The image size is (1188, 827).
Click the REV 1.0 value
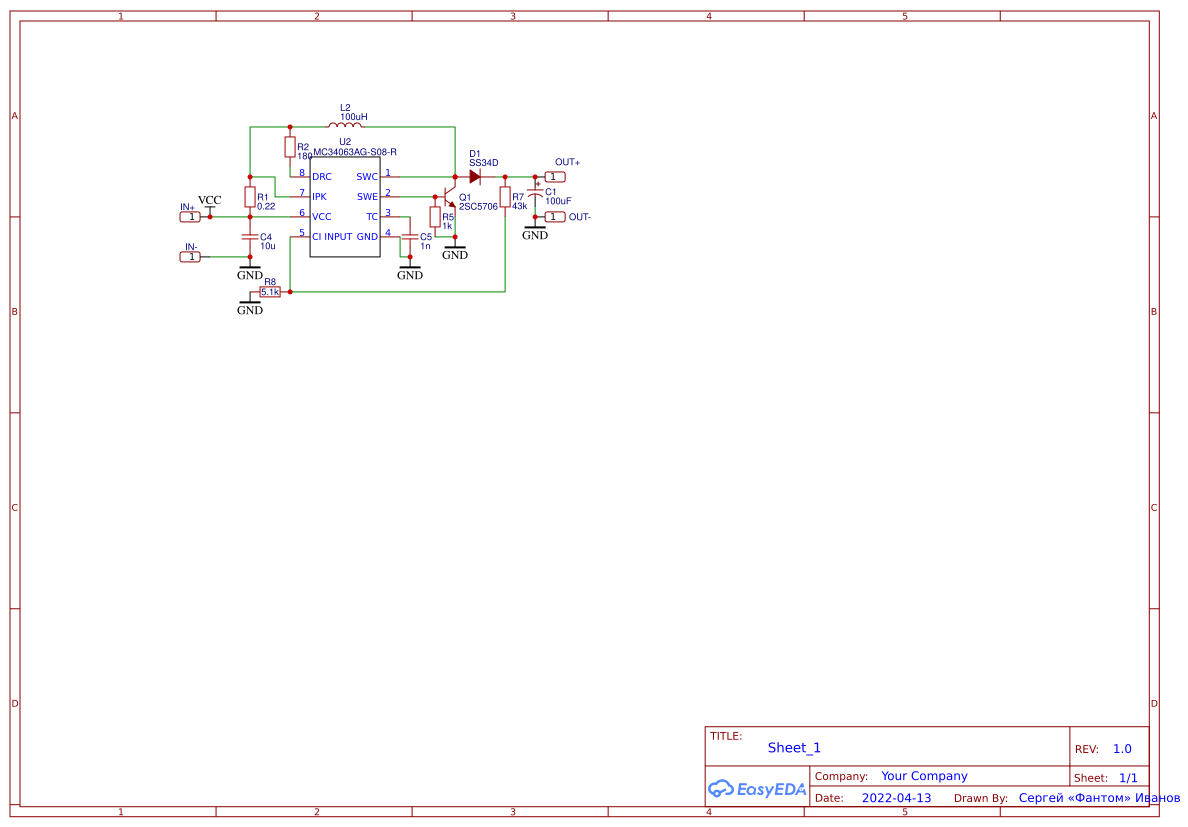[x=1122, y=748]
